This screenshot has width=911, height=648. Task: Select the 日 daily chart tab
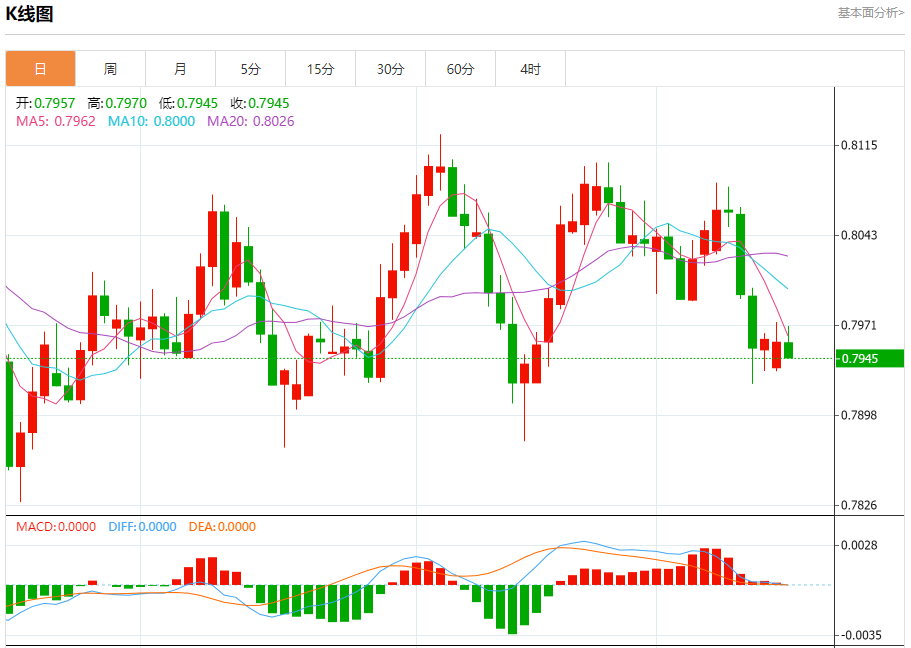pyautogui.click(x=40, y=69)
